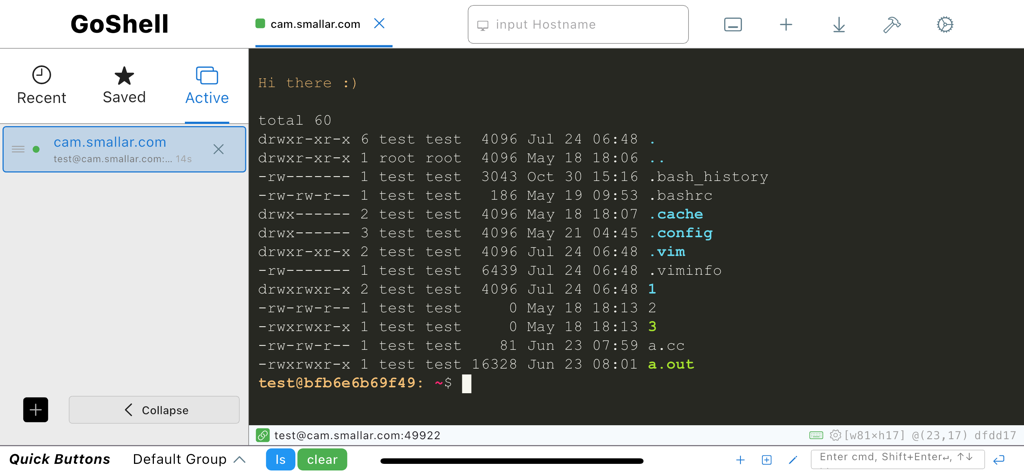Click the boxed plus add-group icon
Viewport: 1024px width, 473px height.
click(767, 460)
